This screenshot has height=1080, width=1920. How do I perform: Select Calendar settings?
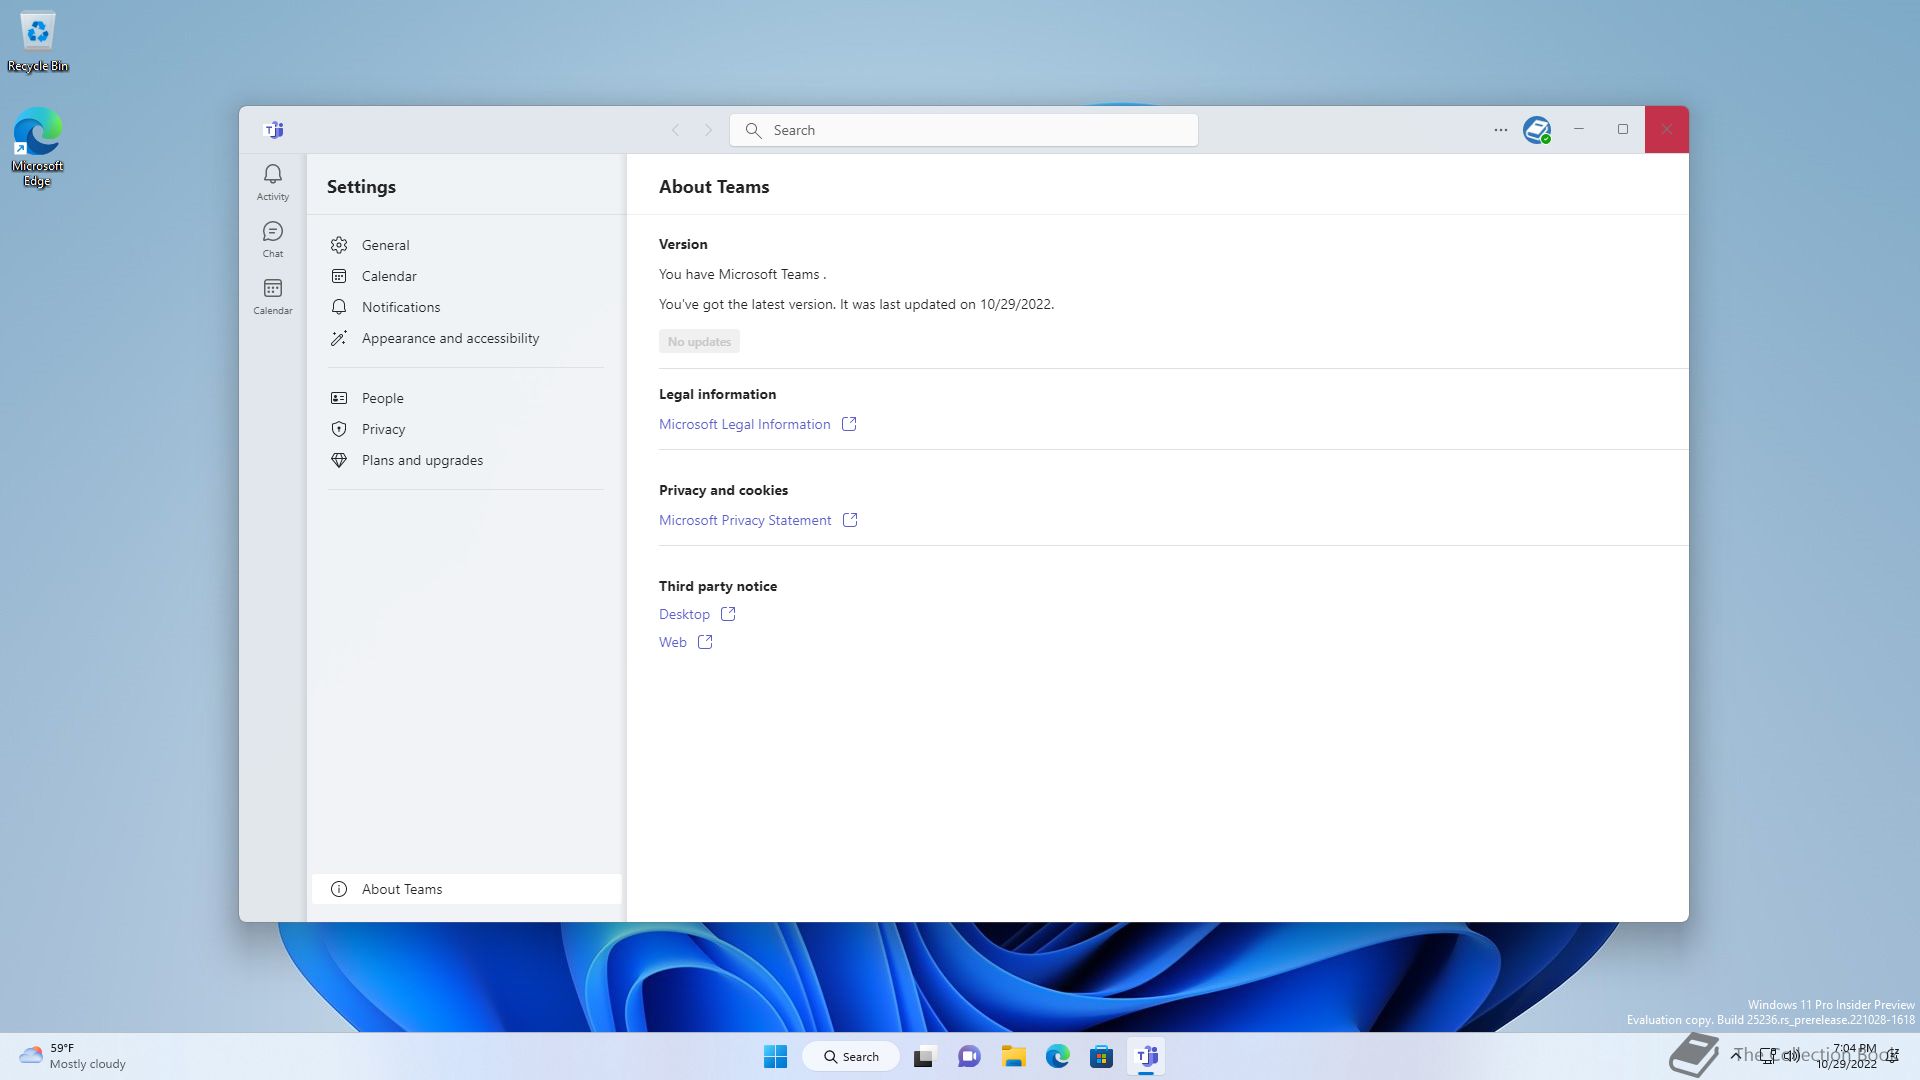click(467, 276)
